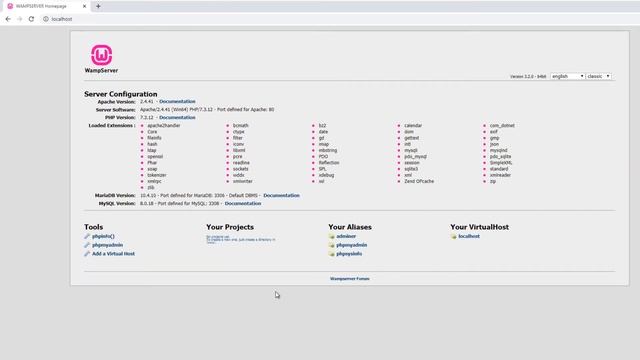The image size is (640, 360).
Task: Click the wrench icon next to phpinfo()
Action: [87, 236]
